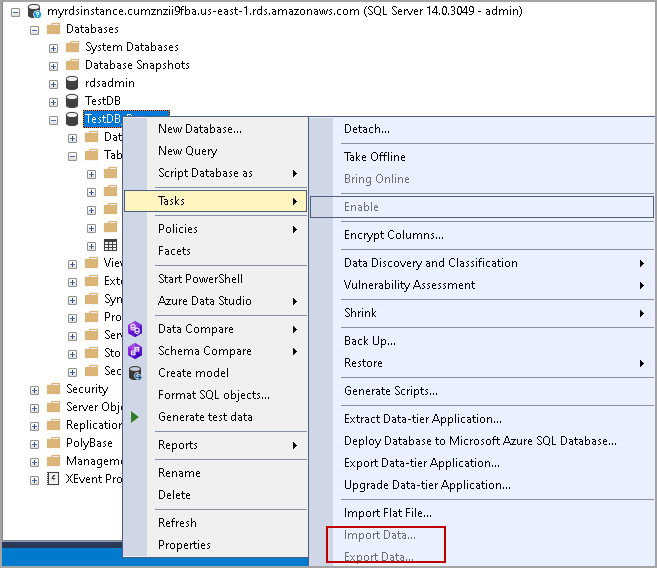The width and height of the screenshot is (657, 568).
Task: Click the Schema Compare purple icon
Action: tap(135, 351)
